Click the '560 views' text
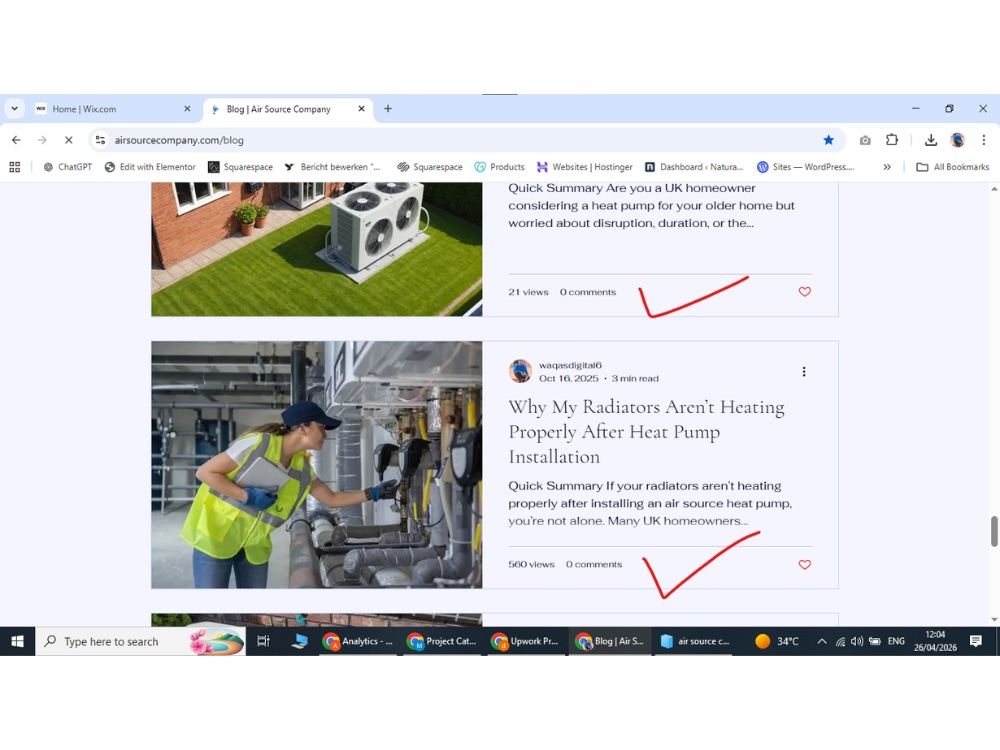 (531, 564)
